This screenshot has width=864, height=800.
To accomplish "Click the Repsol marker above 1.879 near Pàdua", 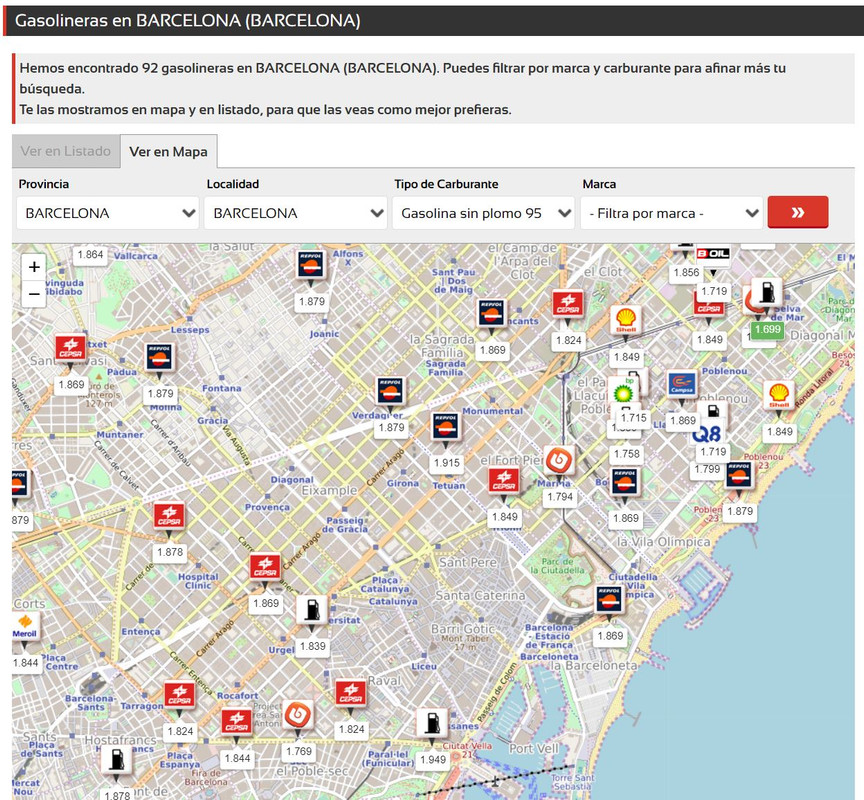I will (160, 356).
